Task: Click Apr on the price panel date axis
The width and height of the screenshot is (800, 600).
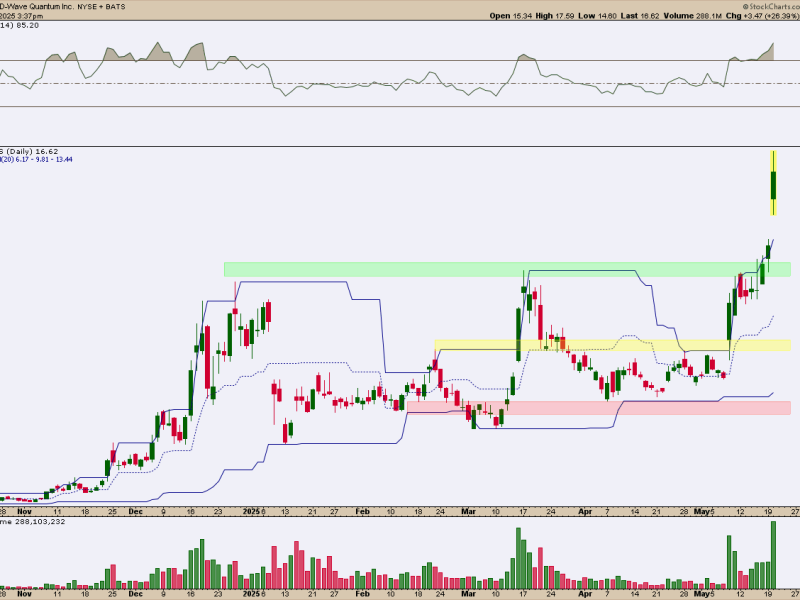Action: click(x=585, y=511)
